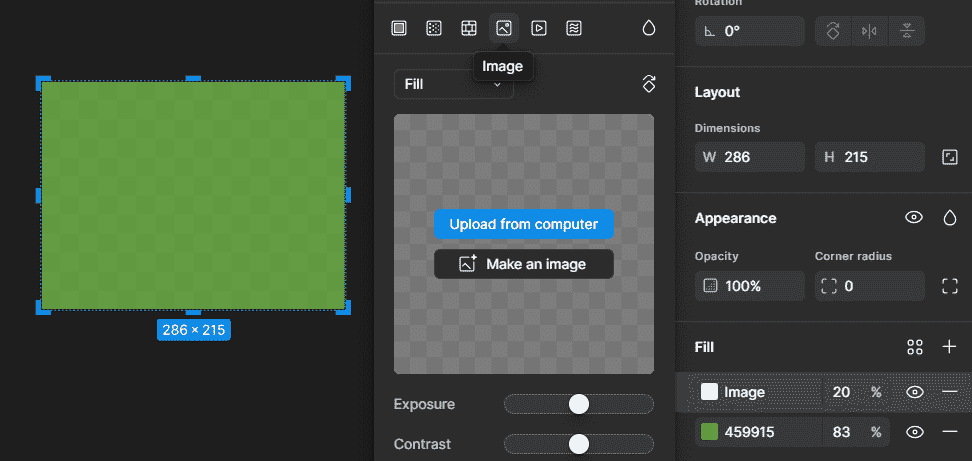Click the Image fill swatch thumbnail
Viewport: 972px width, 461px height.
(x=709, y=392)
